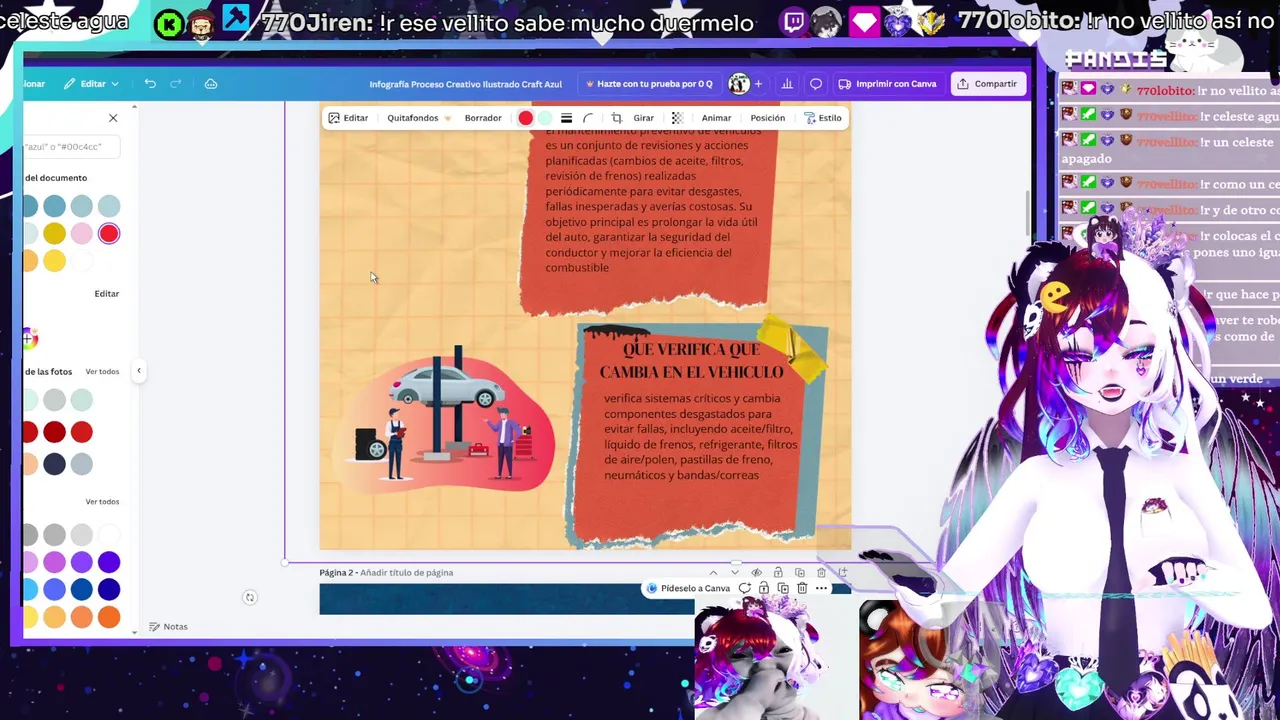
Task: Select the bright red photo color swatch
Action: [82, 432]
